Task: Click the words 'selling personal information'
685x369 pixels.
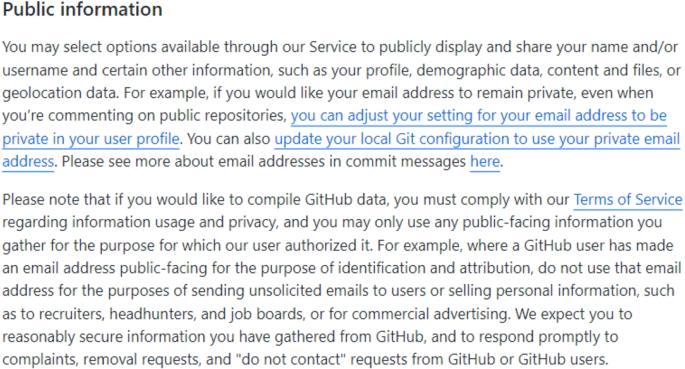Action: pos(544,291)
